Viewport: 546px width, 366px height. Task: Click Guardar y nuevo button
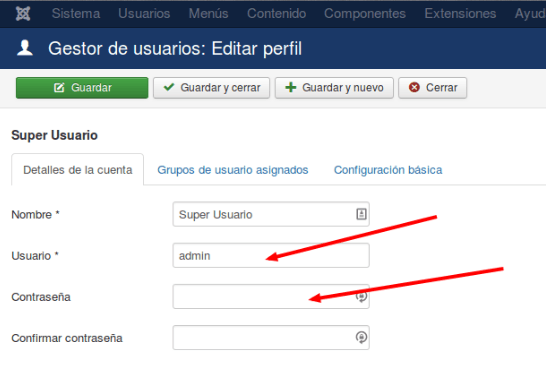[334, 88]
